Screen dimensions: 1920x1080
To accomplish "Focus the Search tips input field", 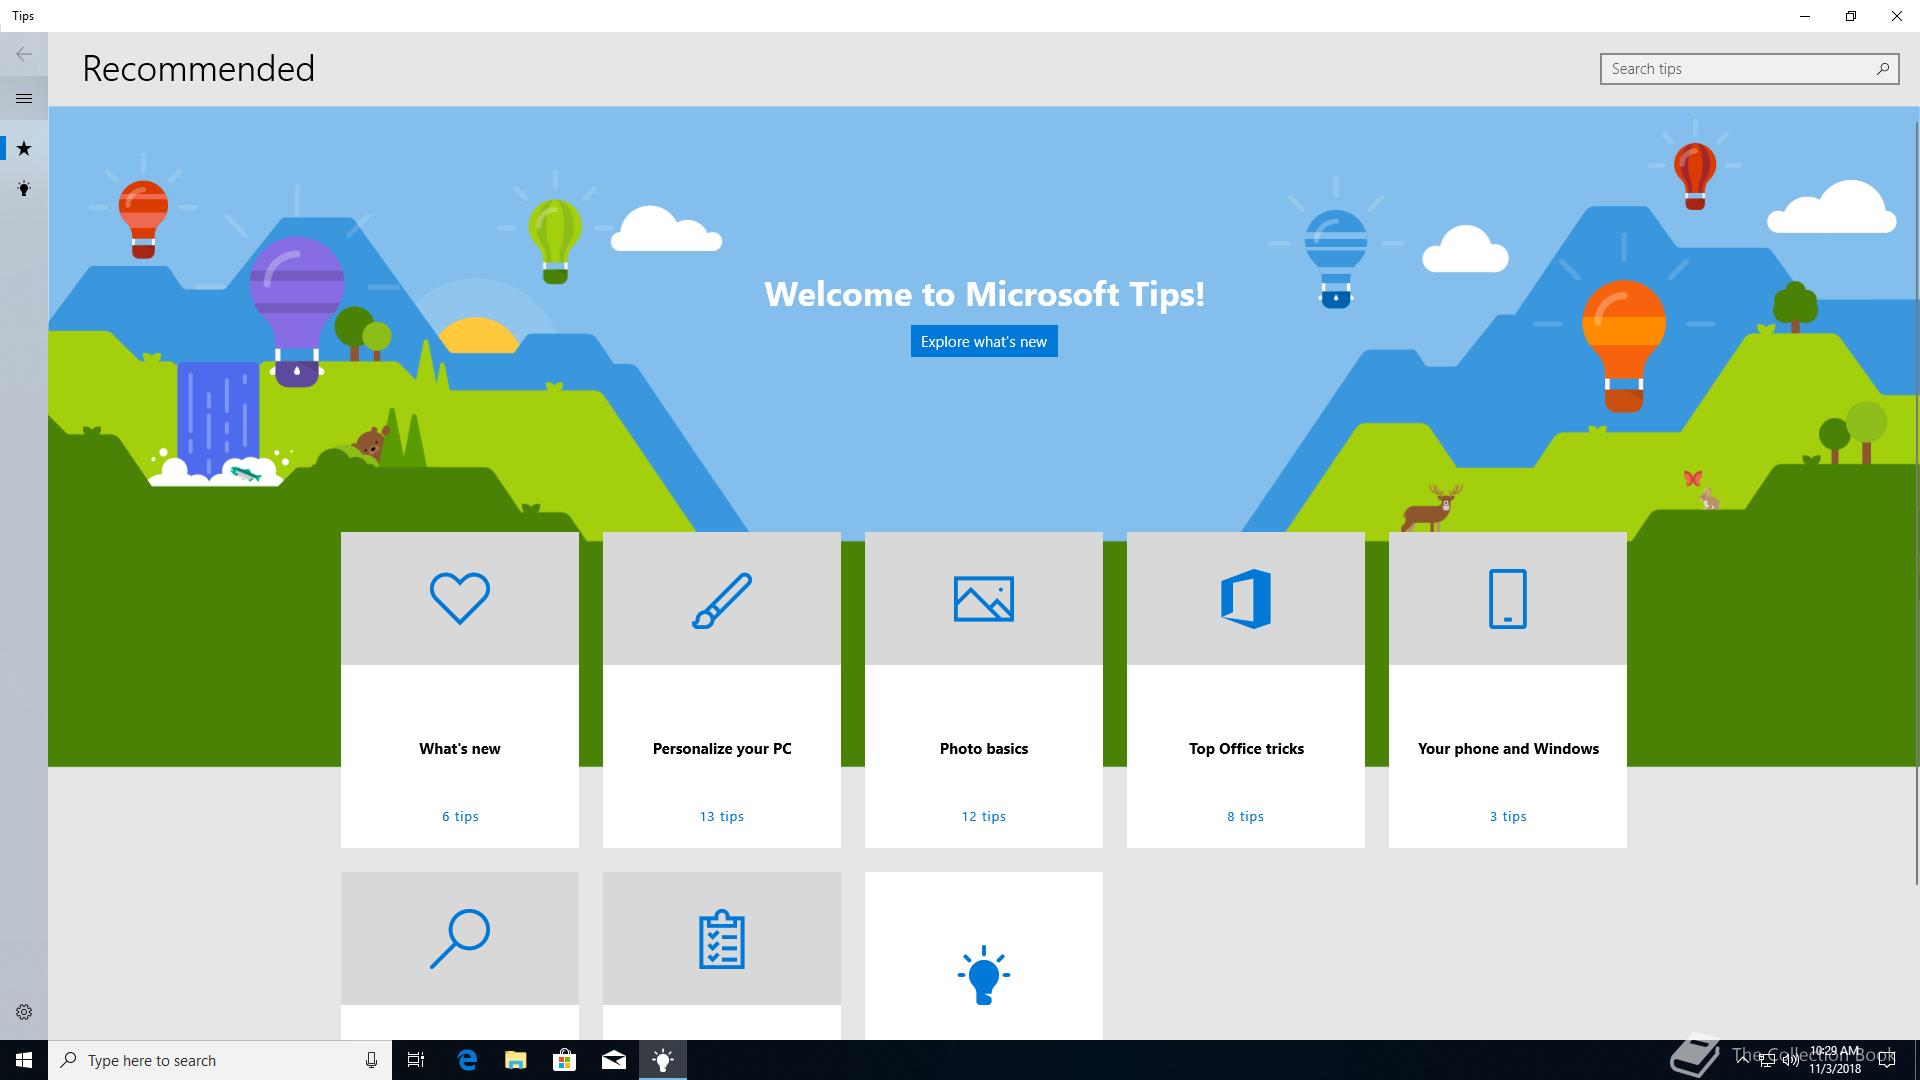I will click(x=1749, y=69).
